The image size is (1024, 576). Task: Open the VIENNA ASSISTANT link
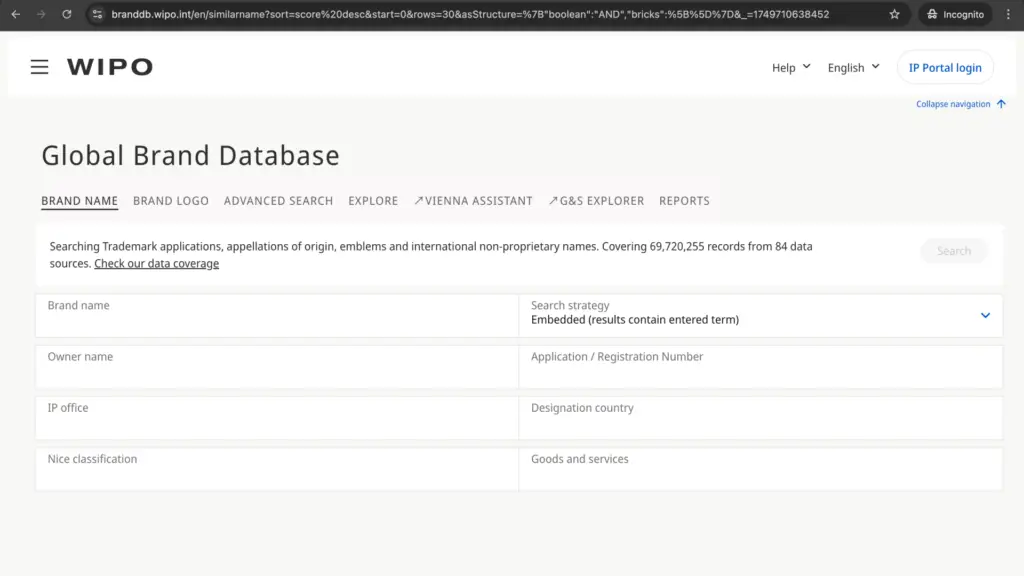pos(473,201)
